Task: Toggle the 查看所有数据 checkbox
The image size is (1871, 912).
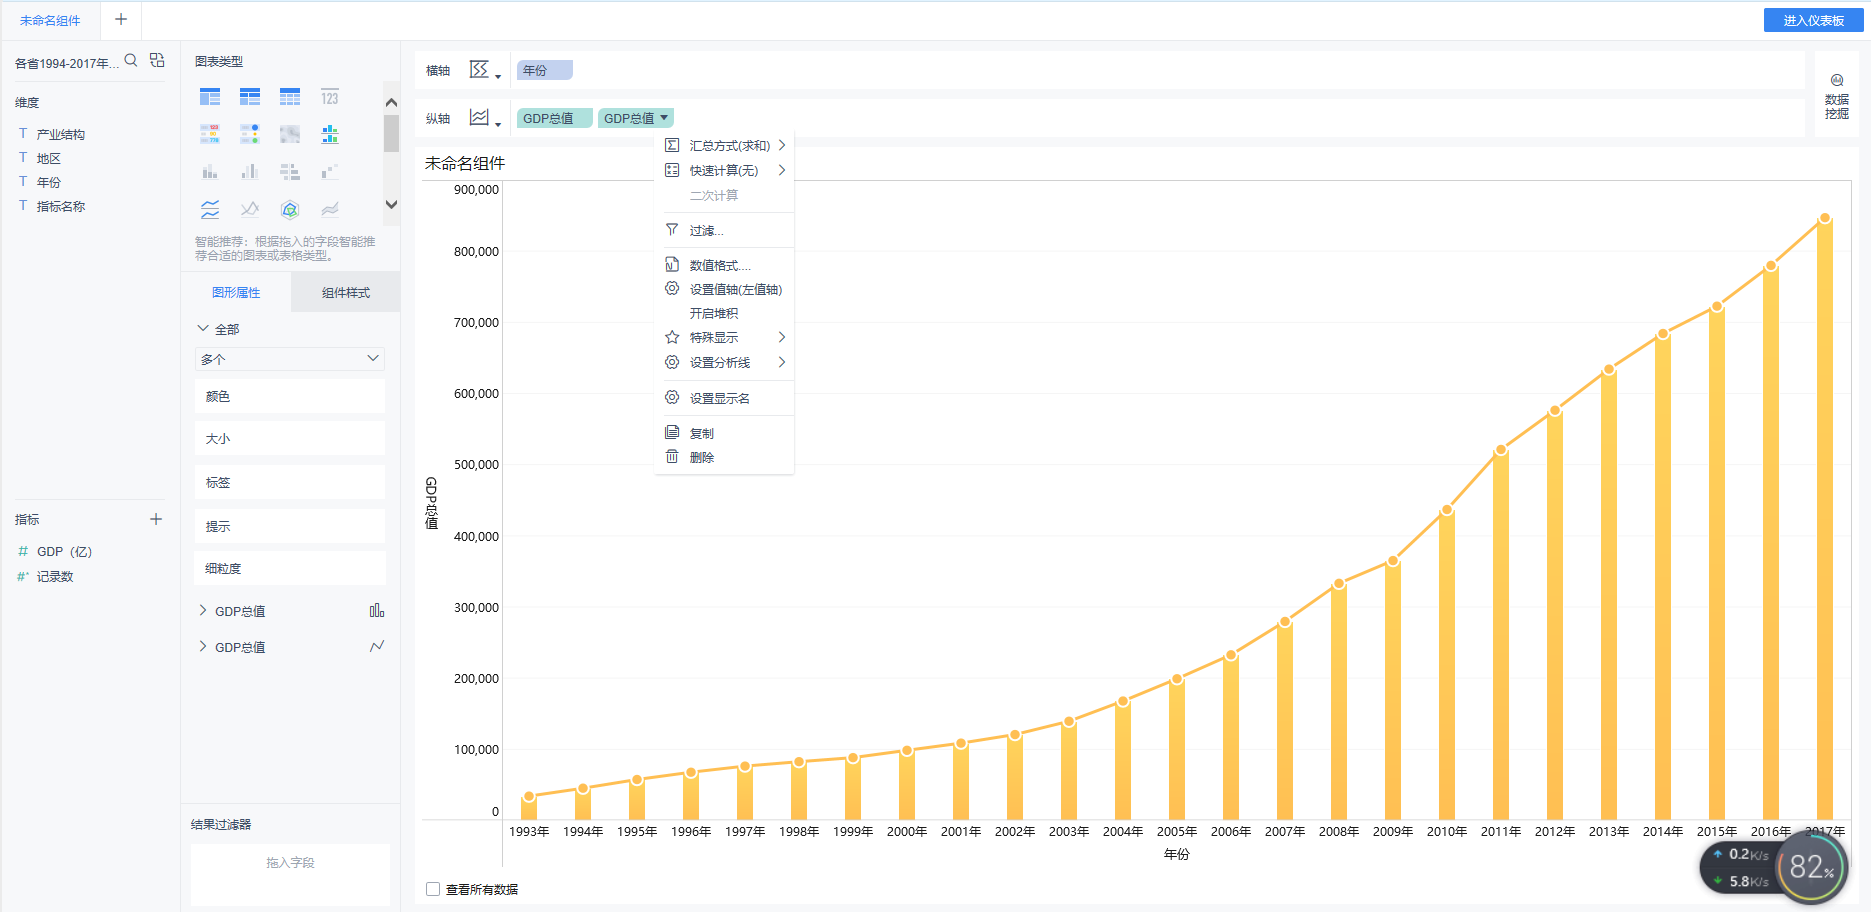Action: [x=433, y=889]
